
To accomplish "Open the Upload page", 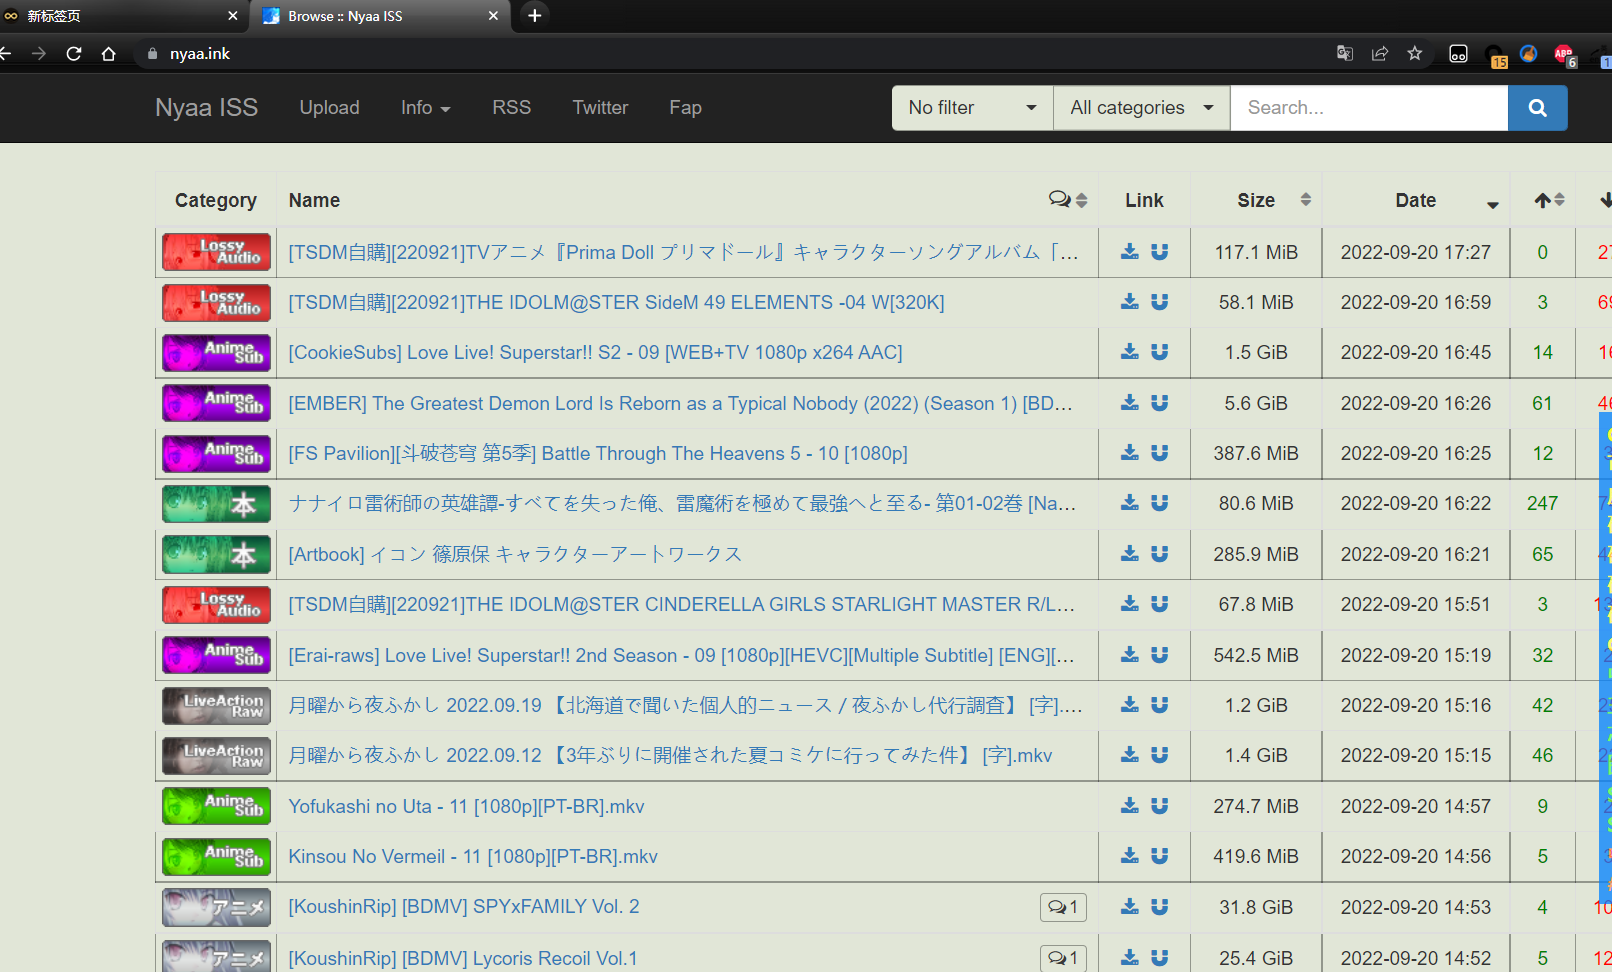I will (x=329, y=108).
